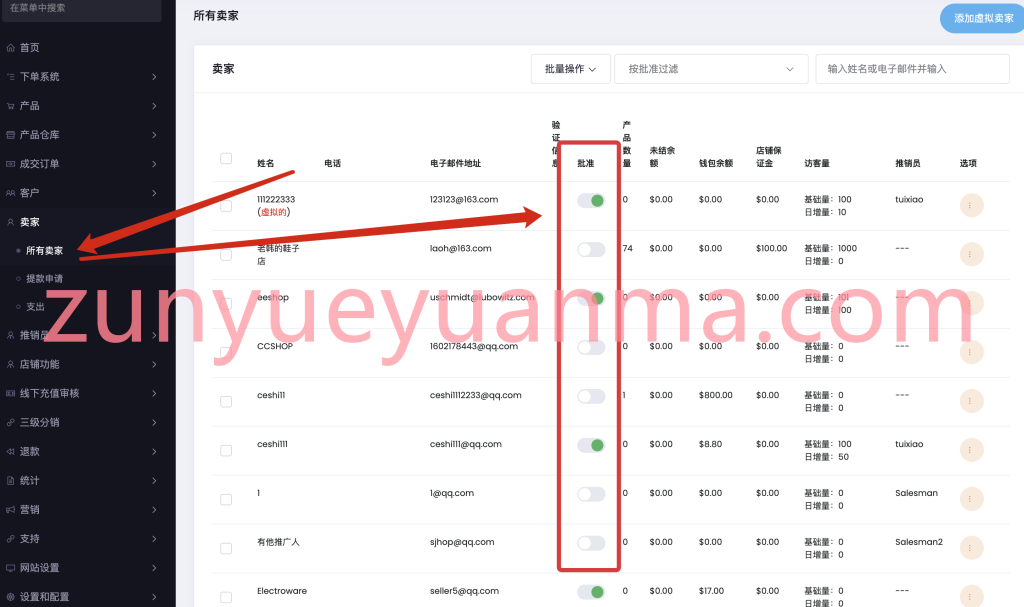The height and width of the screenshot is (607, 1024).
Task: Open options menu for ceshi11 row
Action: coord(971,401)
